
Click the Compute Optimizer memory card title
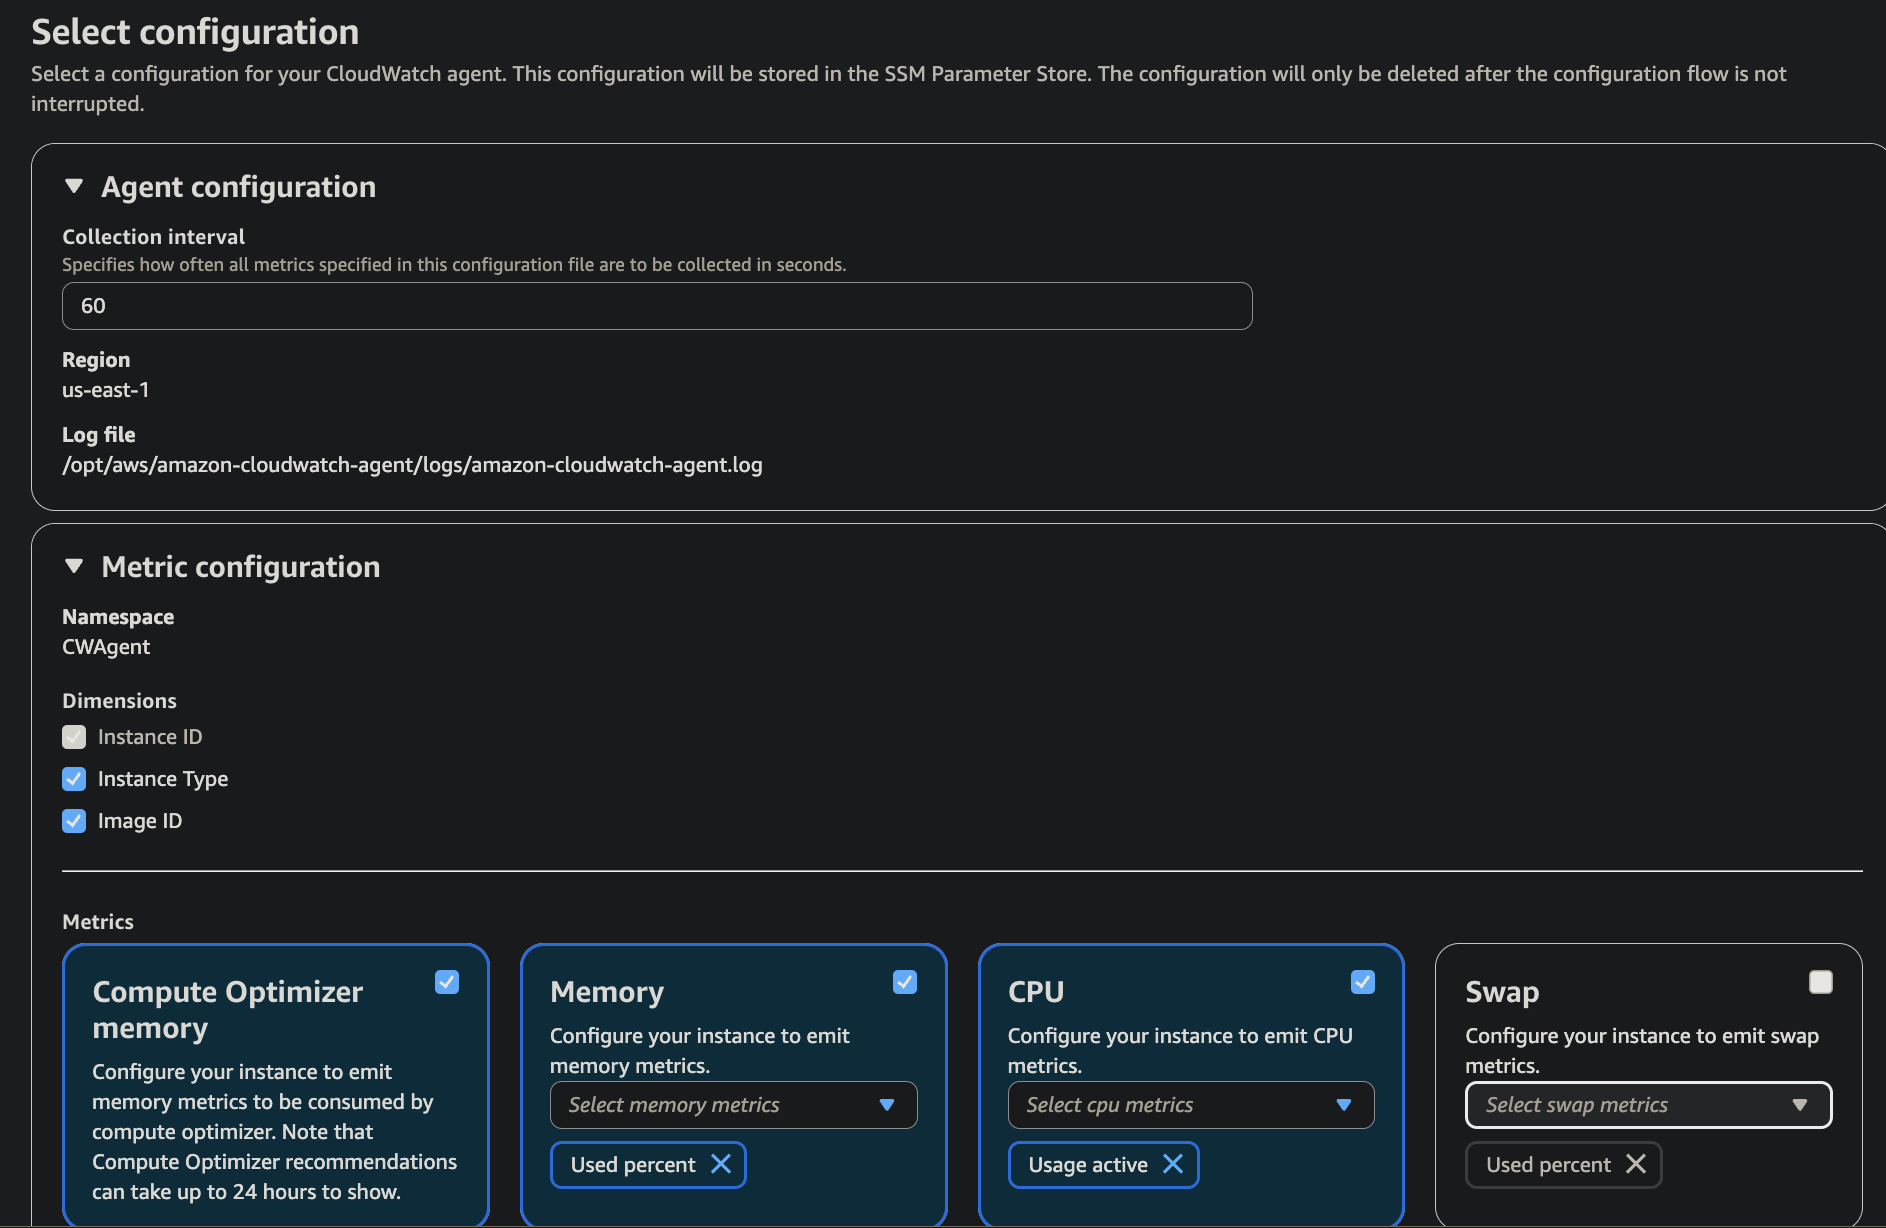(227, 1009)
